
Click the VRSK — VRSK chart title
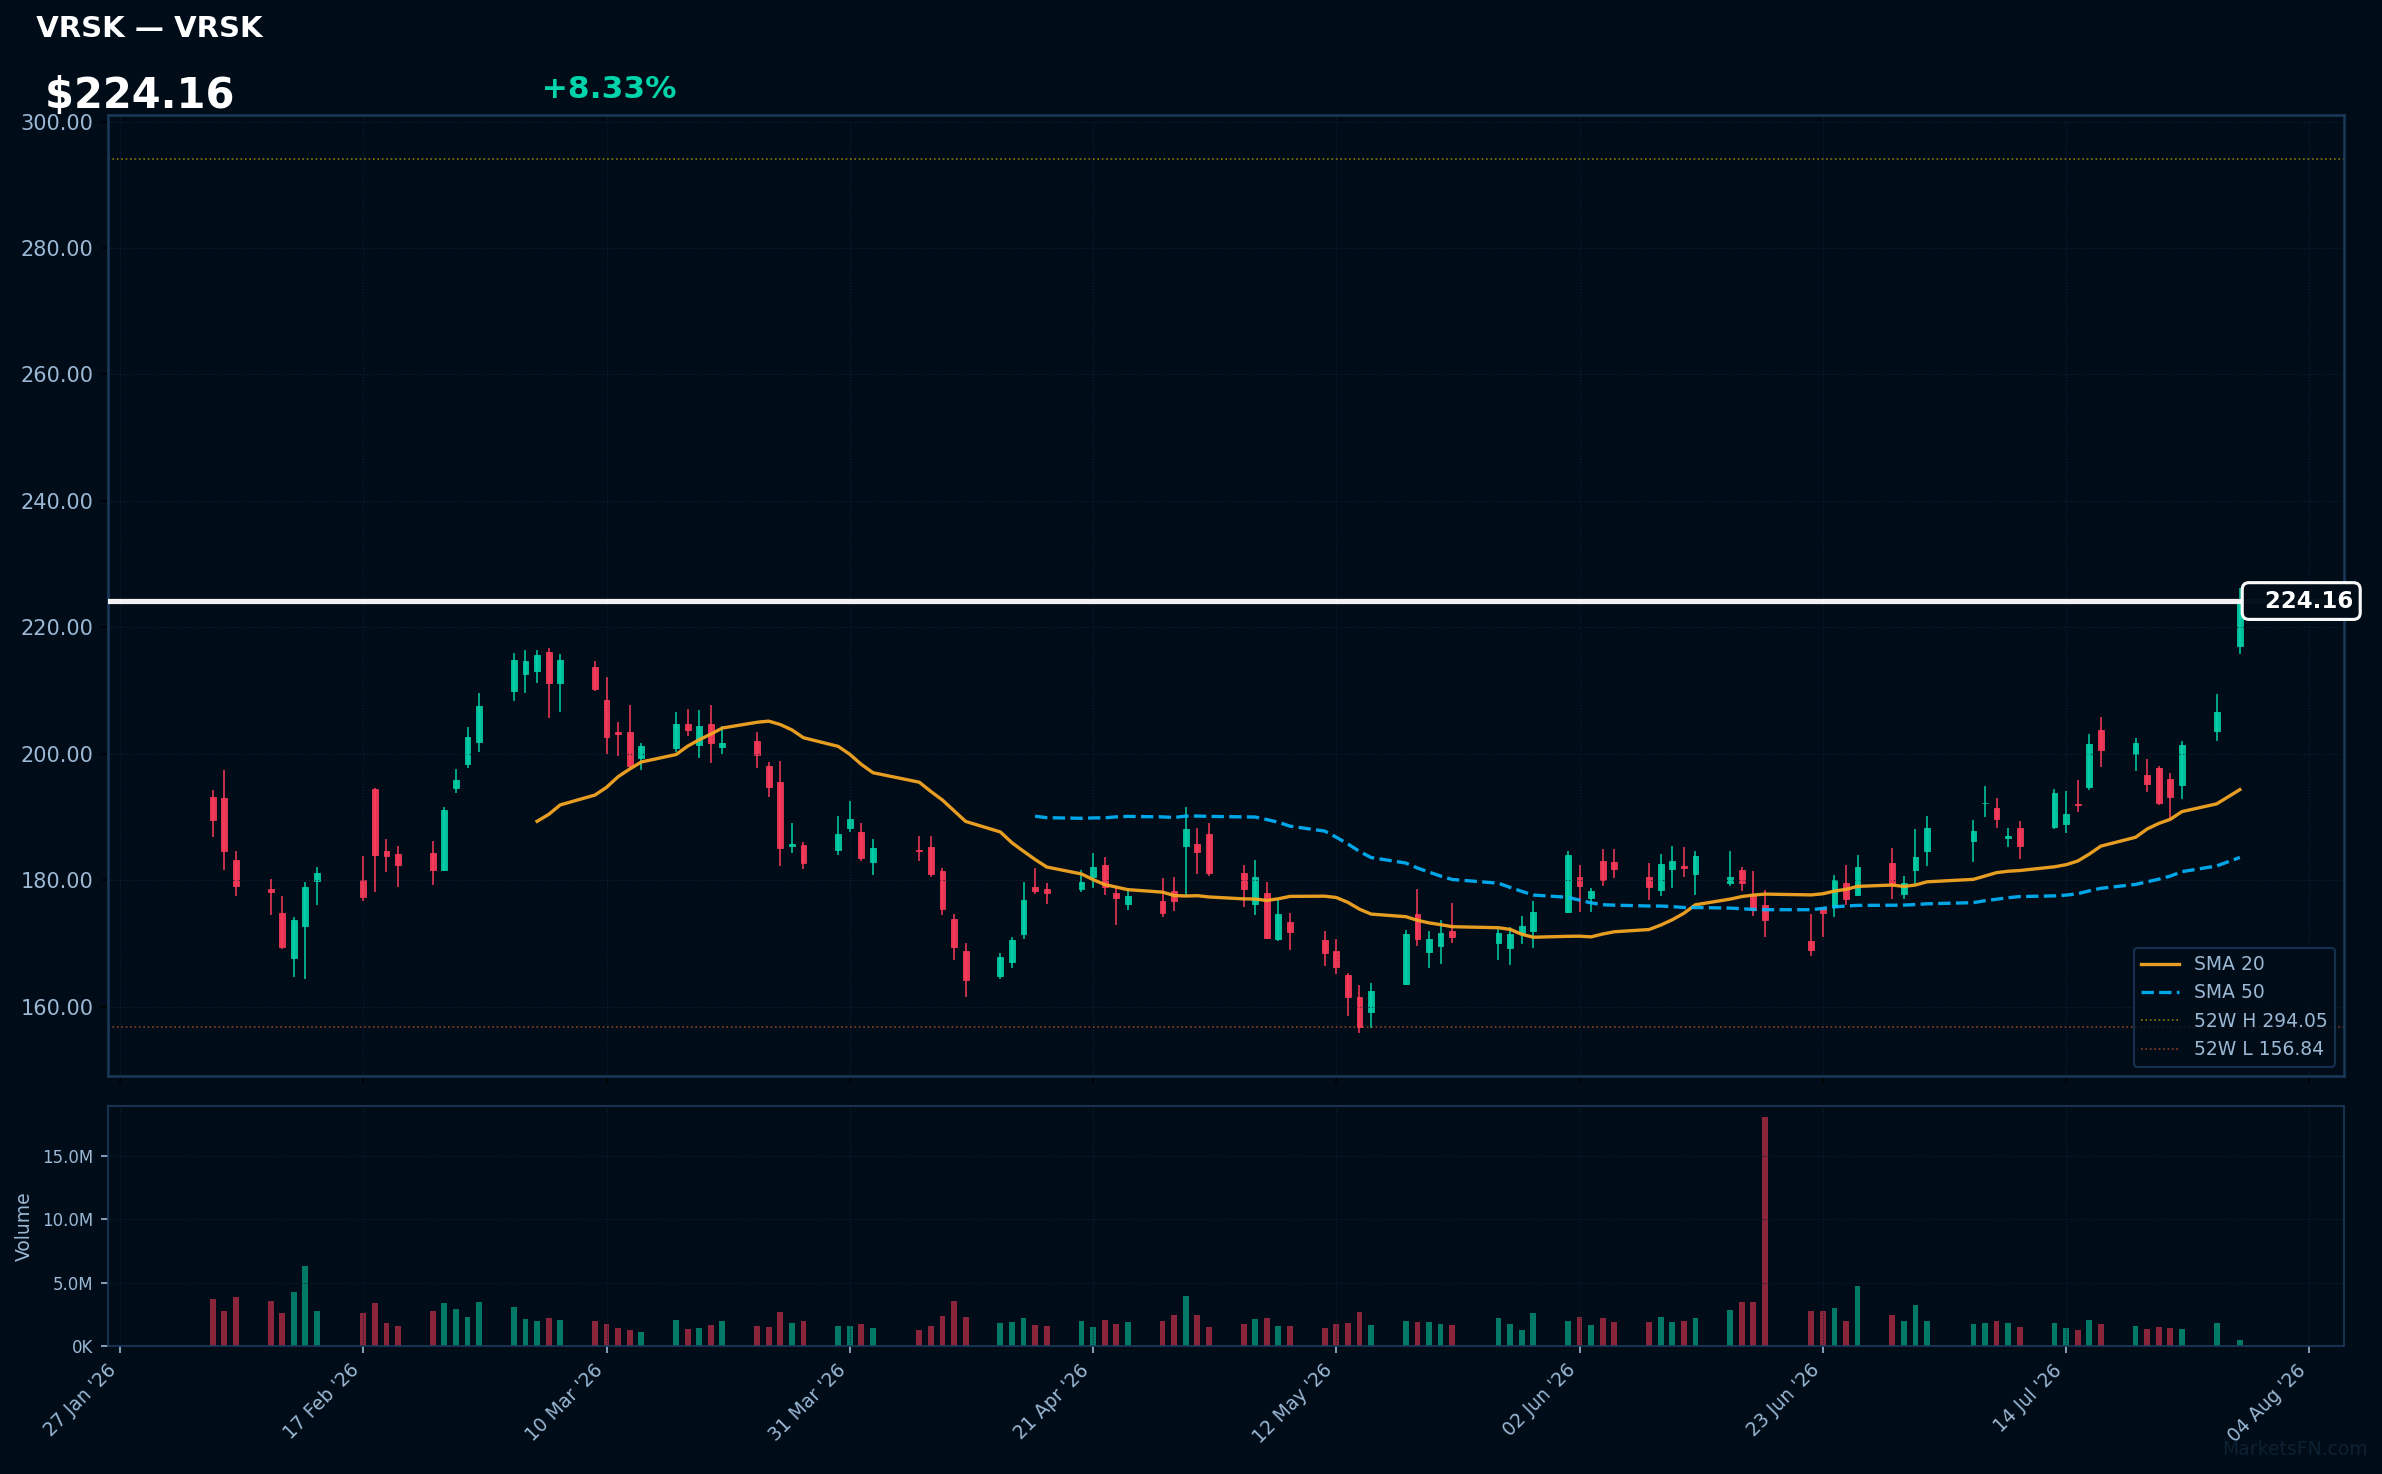149,27
